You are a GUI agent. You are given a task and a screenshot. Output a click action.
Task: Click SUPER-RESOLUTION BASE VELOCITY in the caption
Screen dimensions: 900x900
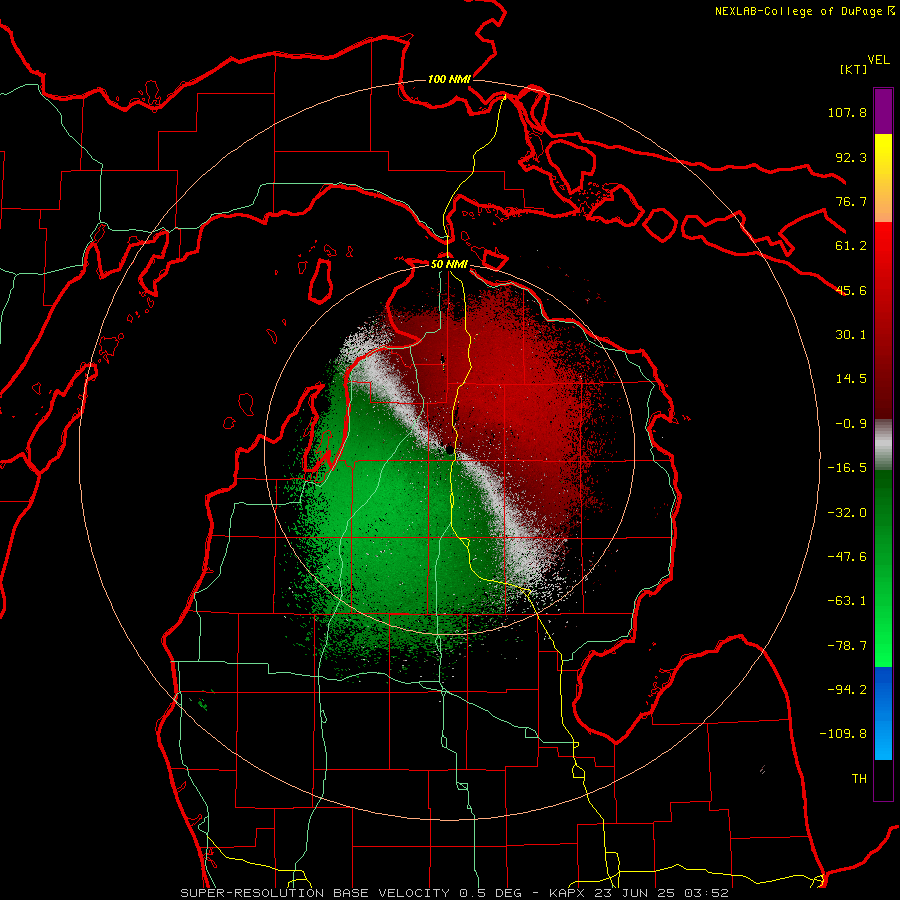point(315,893)
